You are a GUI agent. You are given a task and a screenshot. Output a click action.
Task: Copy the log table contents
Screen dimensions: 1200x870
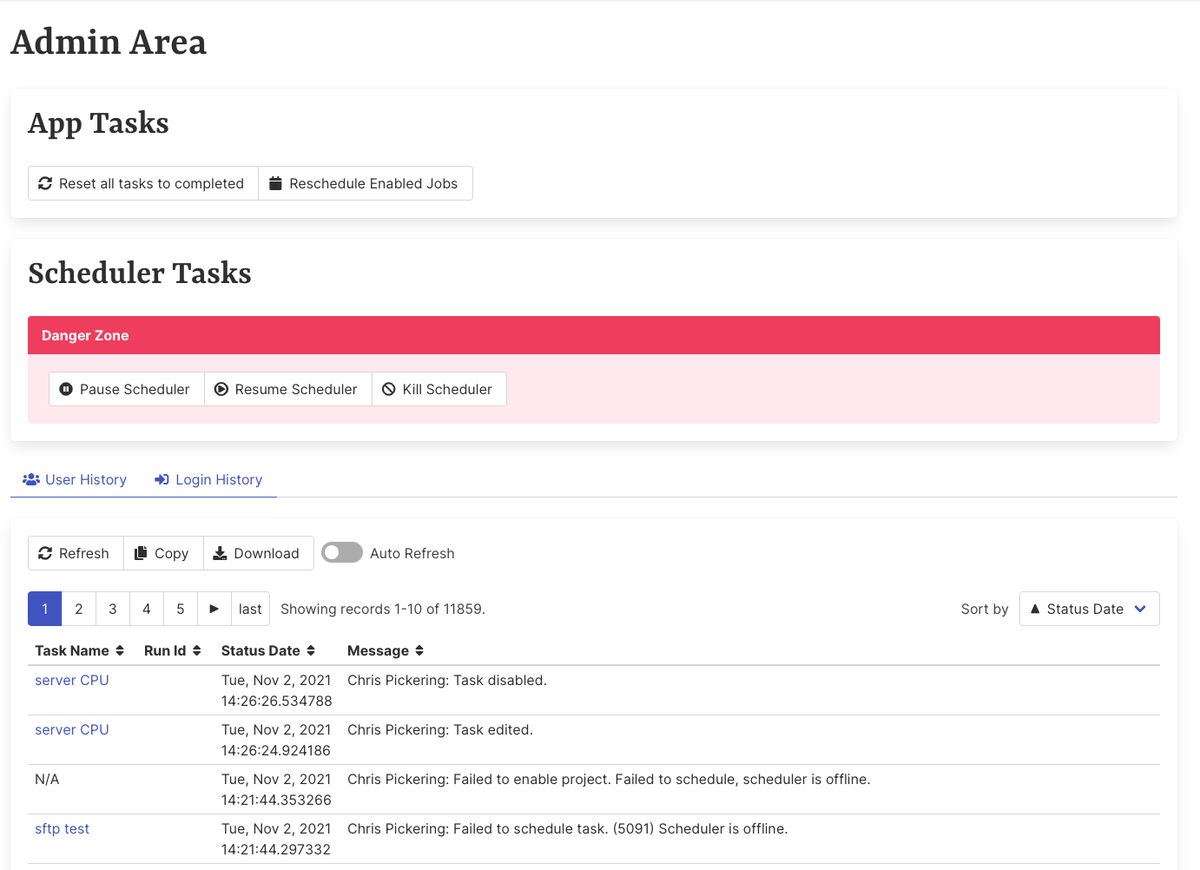(x=162, y=554)
